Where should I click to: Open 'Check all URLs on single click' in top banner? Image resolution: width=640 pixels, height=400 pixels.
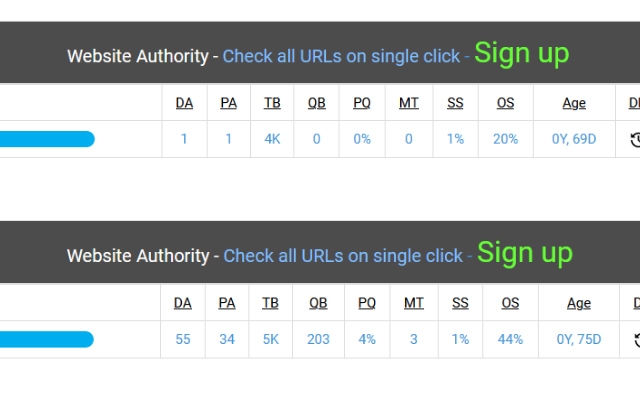[341, 56]
